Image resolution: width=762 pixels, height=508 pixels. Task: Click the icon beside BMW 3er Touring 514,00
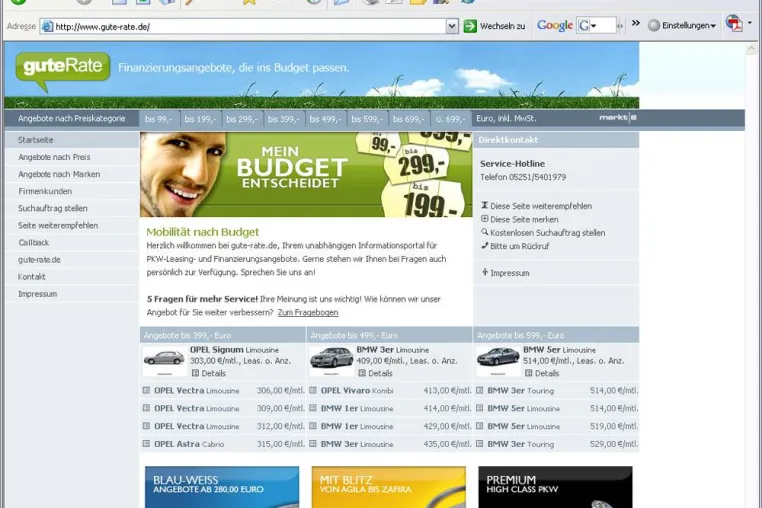pos(480,390)
